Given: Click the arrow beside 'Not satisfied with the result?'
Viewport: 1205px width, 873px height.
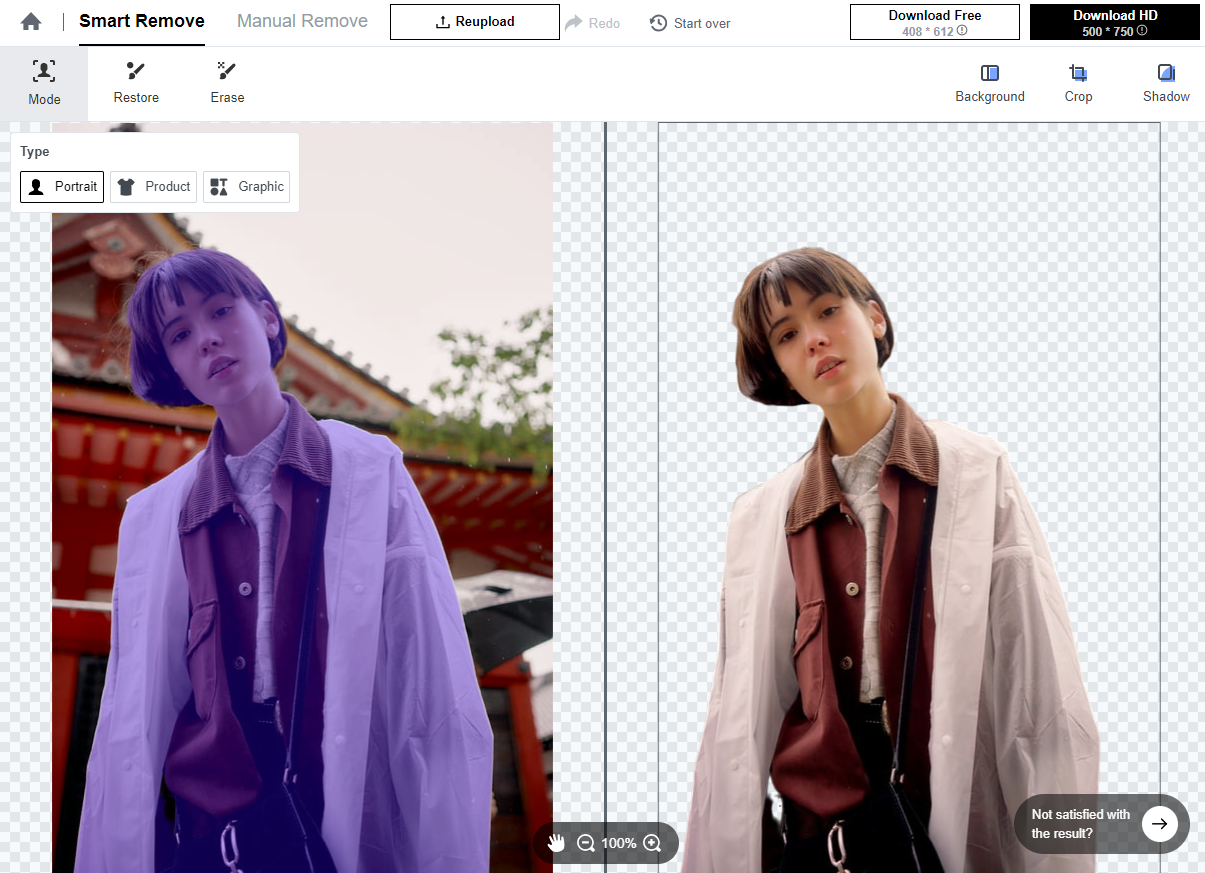Looking at the screenshot, I should 1159,824.
